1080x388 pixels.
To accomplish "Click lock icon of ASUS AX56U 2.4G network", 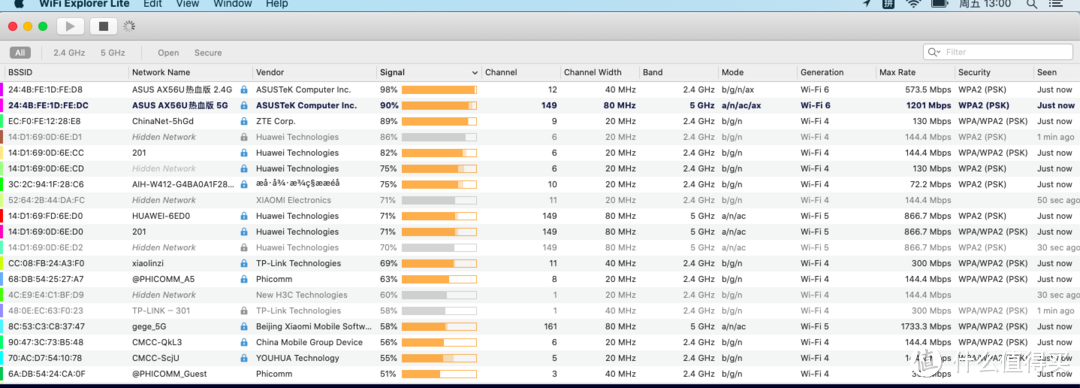I will (x=244, y=90).
